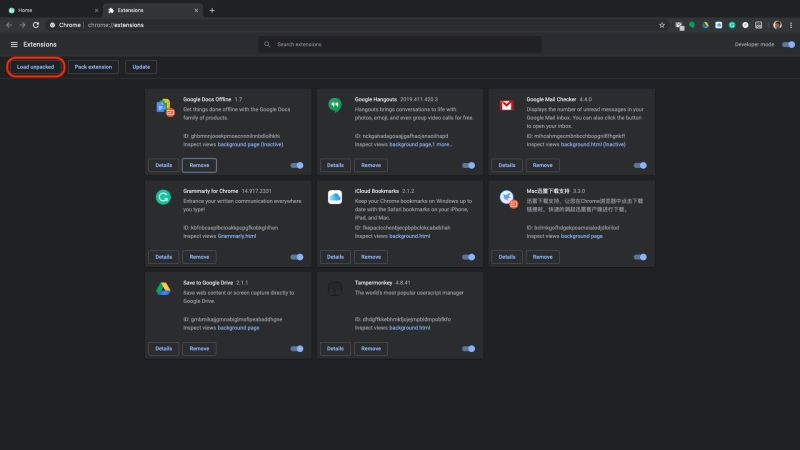Remove the iCloud Bookmarks extension
The height and width of the screenshot is (450, 800).
click(x=371, y=257)
